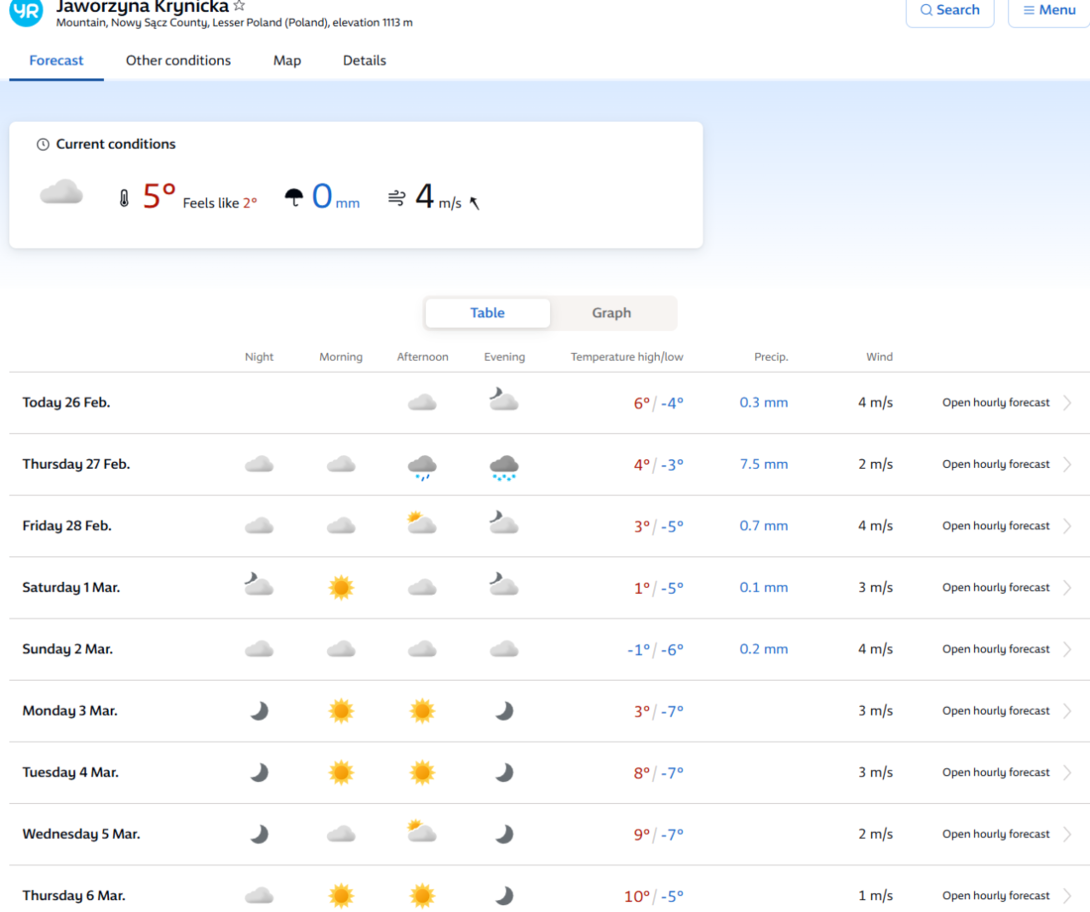Image resolution: width=1090 pixels, height=912 pixels.
Task: Expand Wednesday 5 Mar row chevron
Action: [x=1067, y=834]
